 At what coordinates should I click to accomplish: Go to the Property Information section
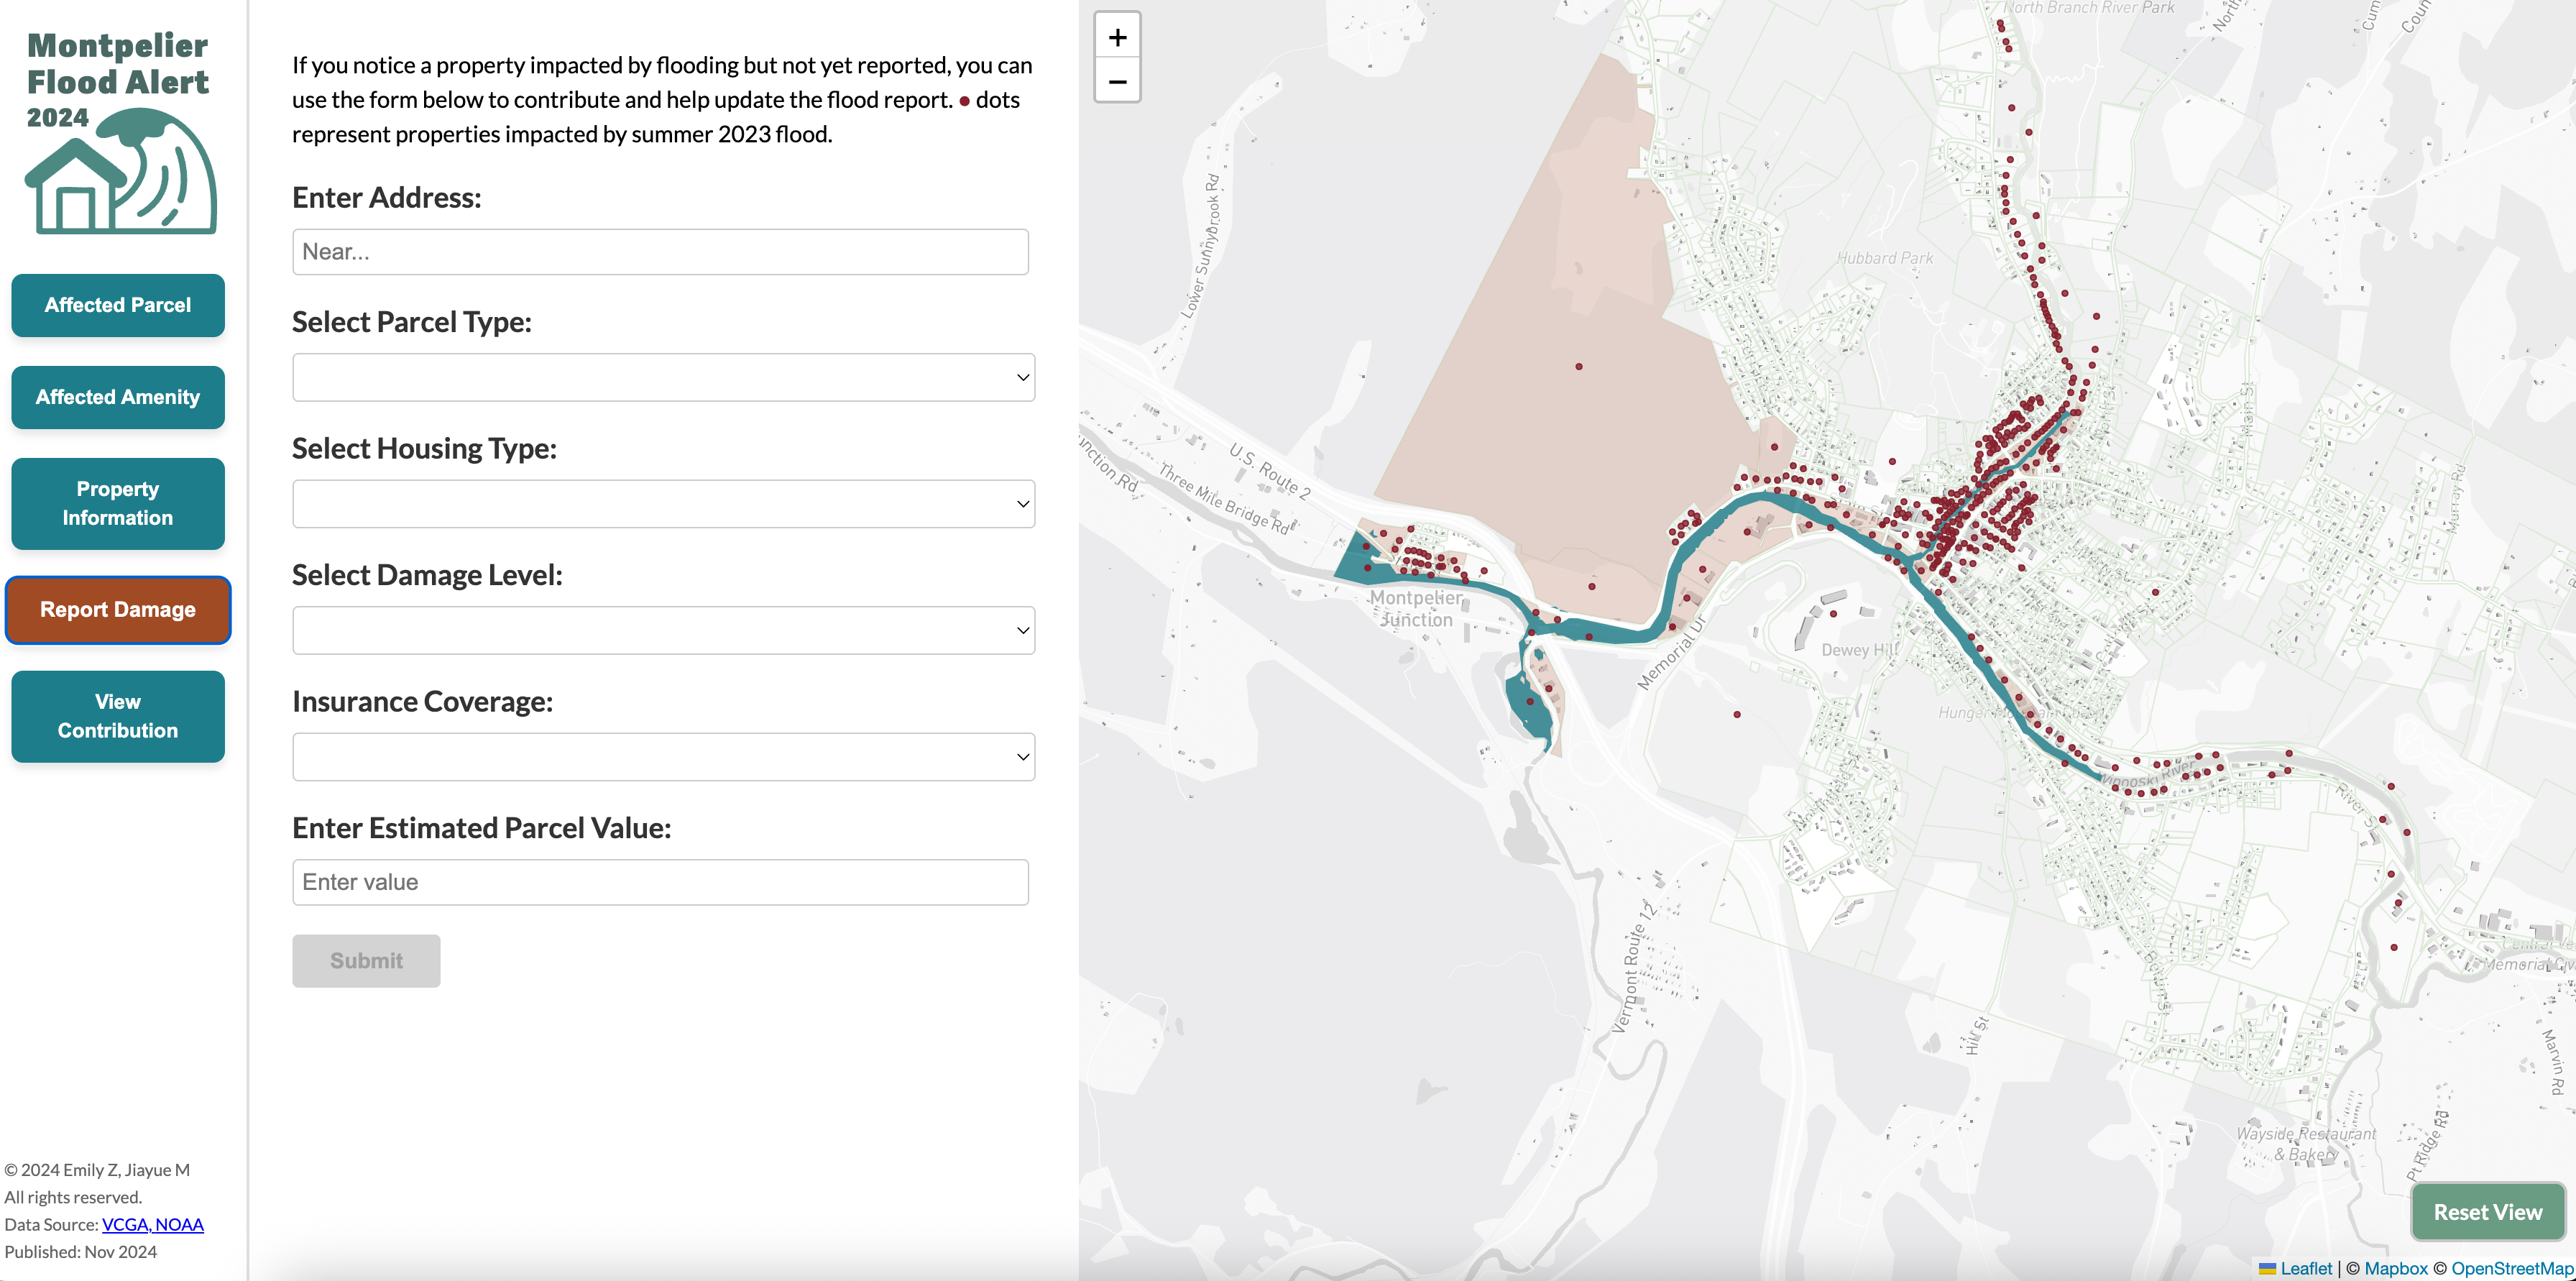(118, 503)
